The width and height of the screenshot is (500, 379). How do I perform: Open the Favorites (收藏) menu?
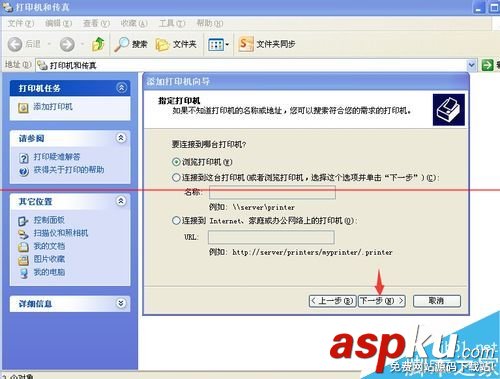[134, 23]
